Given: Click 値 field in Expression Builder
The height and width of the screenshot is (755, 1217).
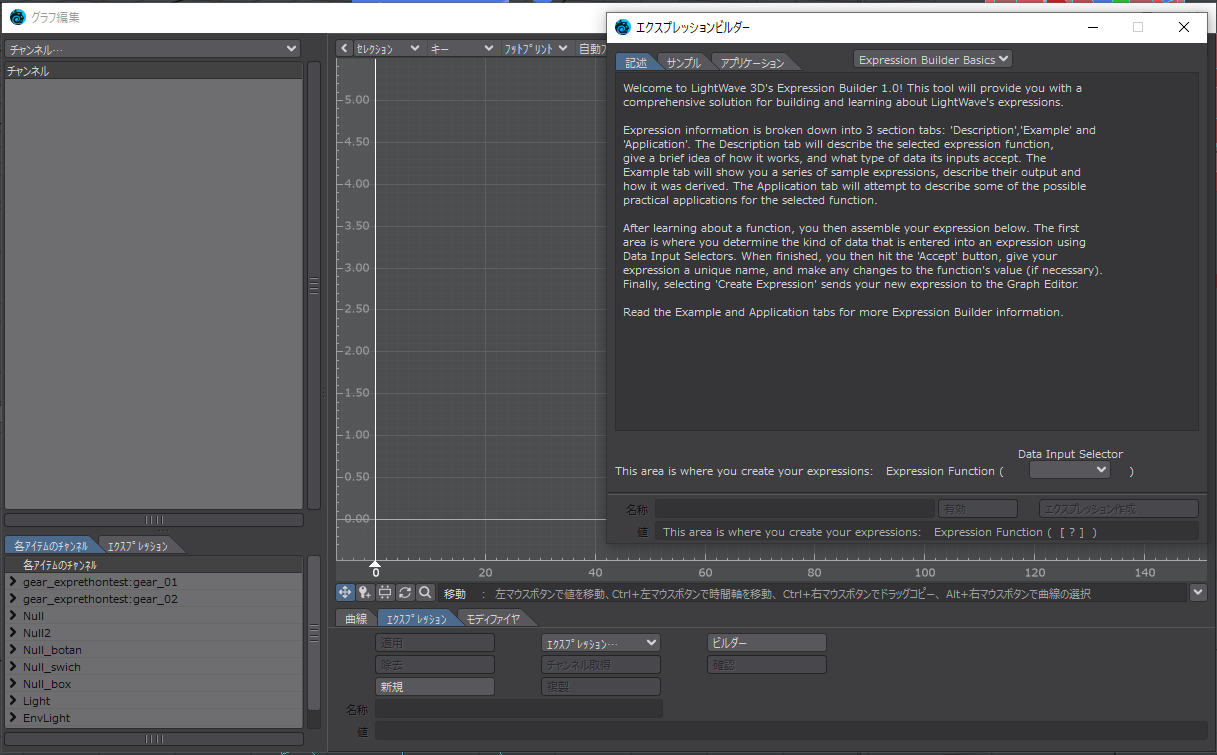Looking at the screenshot, I should [926, 532].
